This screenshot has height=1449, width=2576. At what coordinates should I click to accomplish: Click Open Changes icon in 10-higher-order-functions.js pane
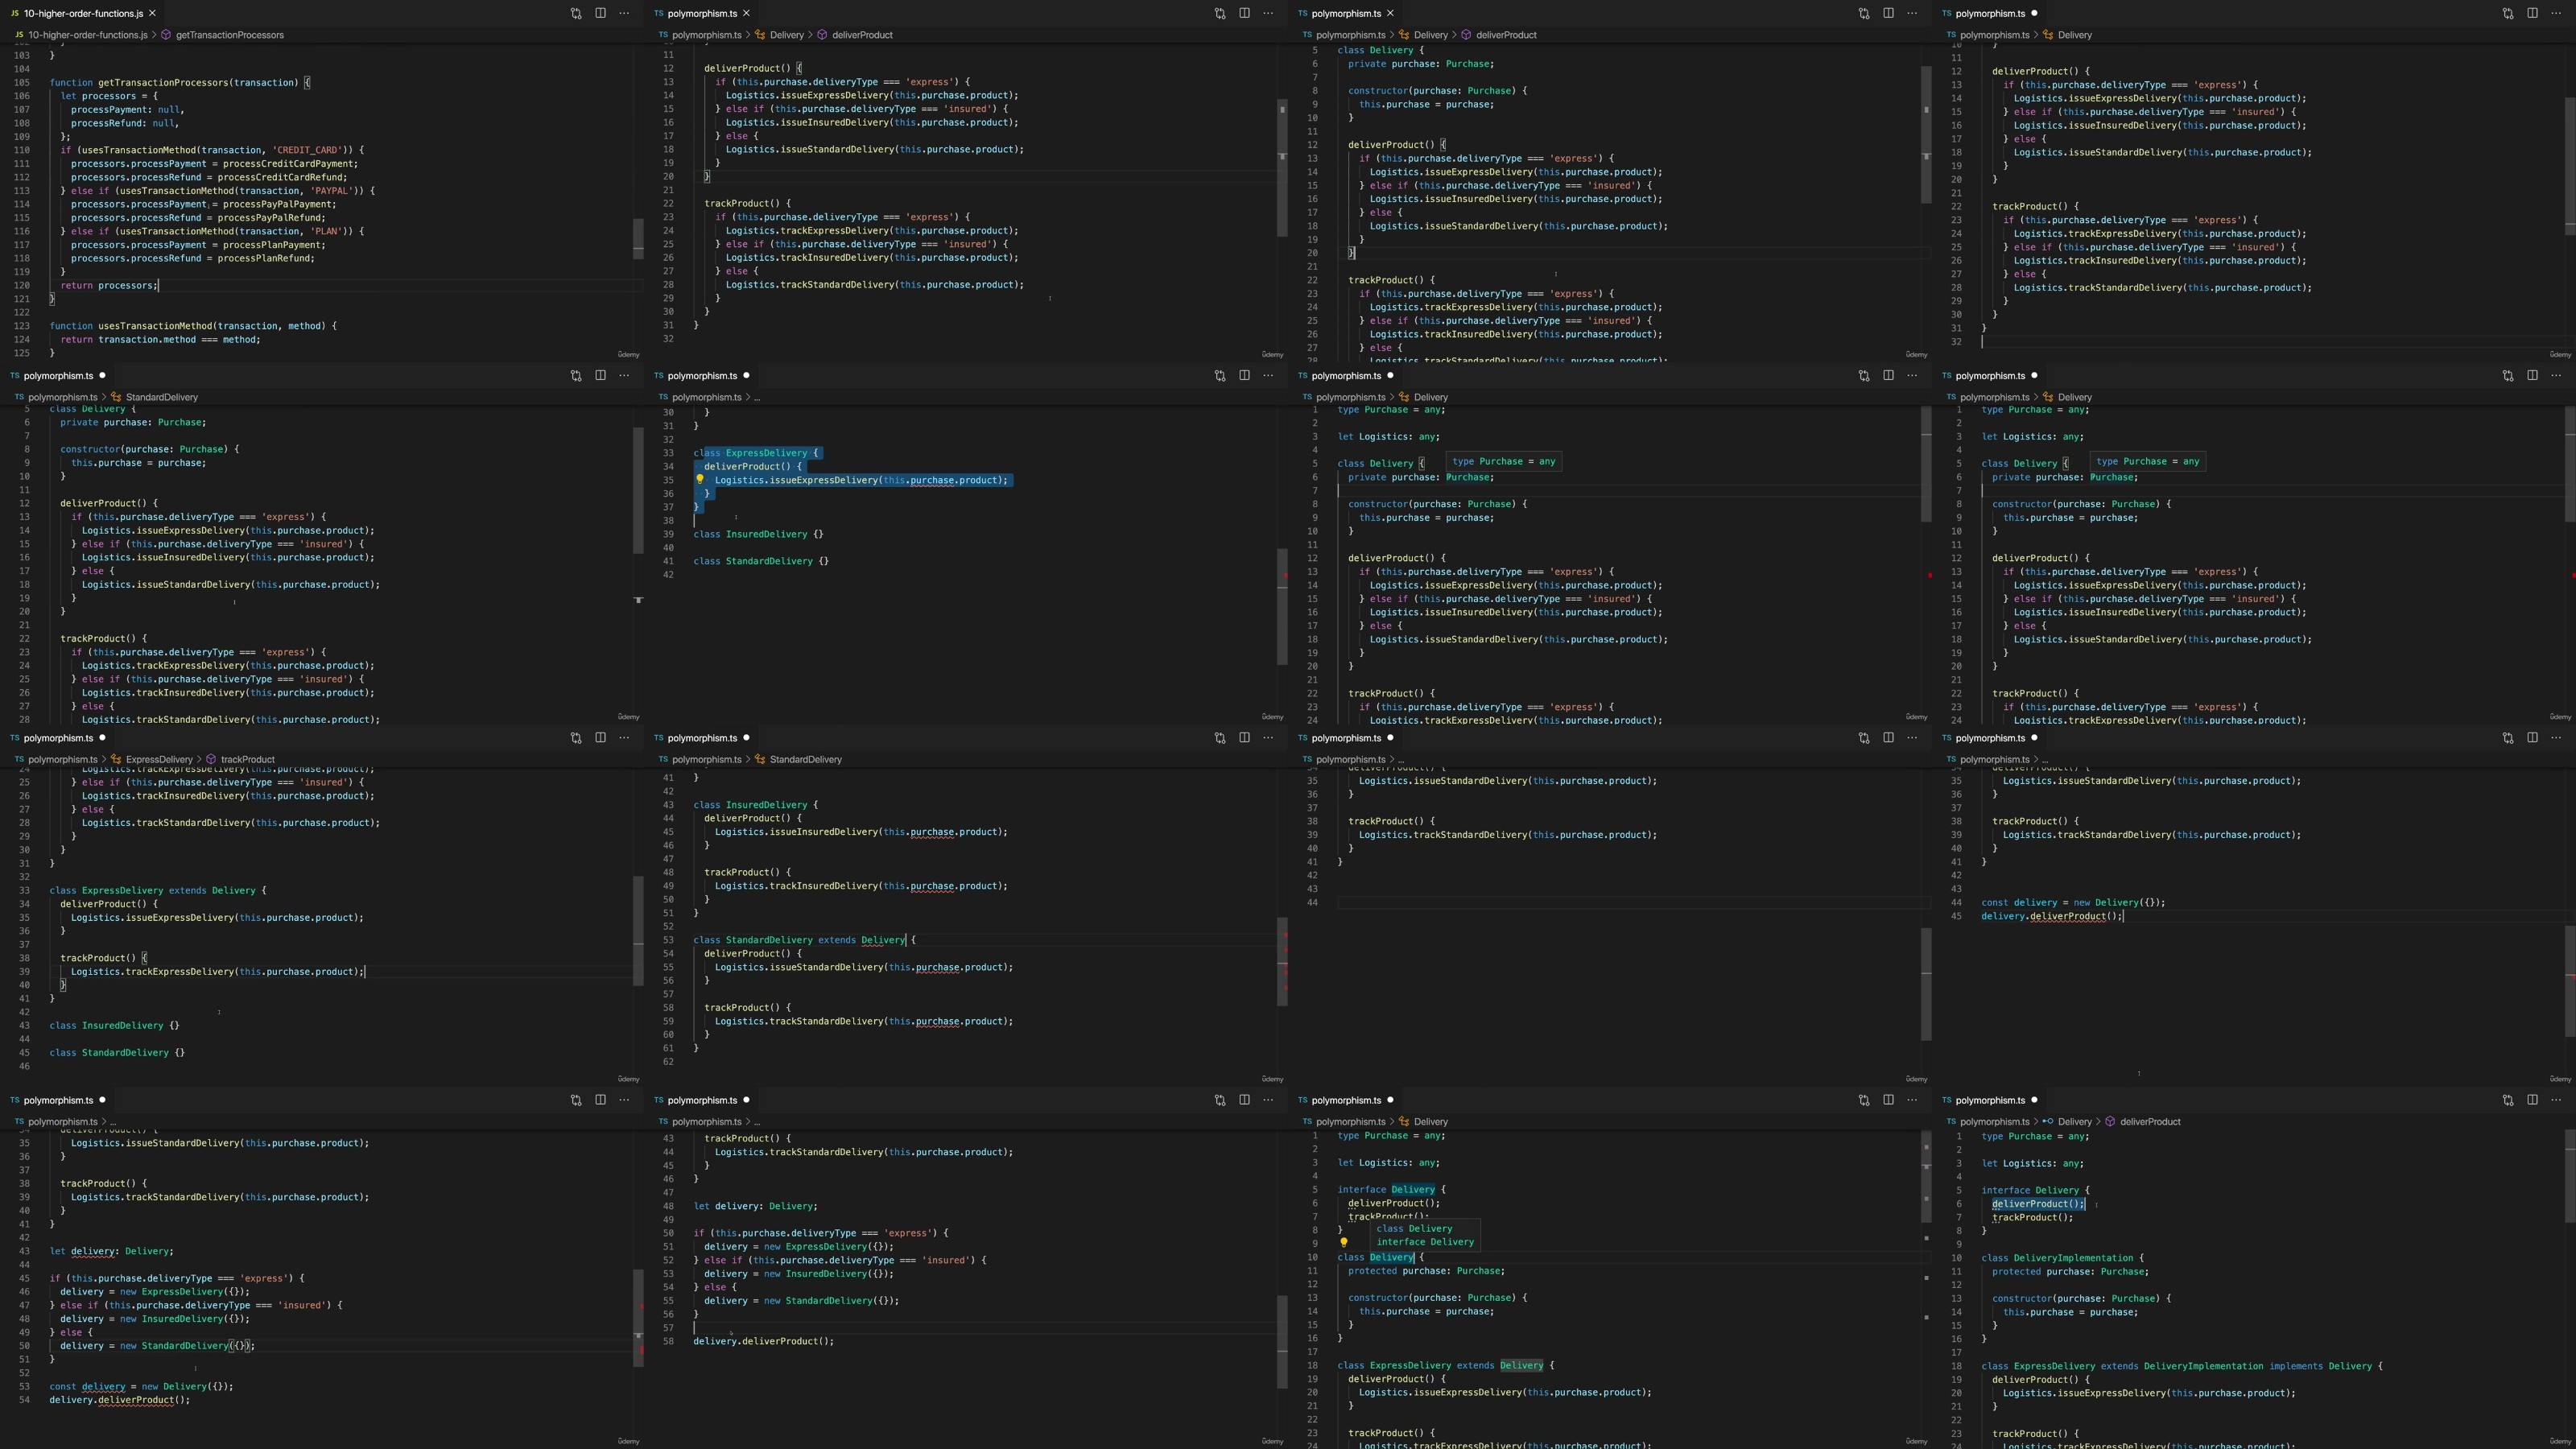[x=576, y=13]
